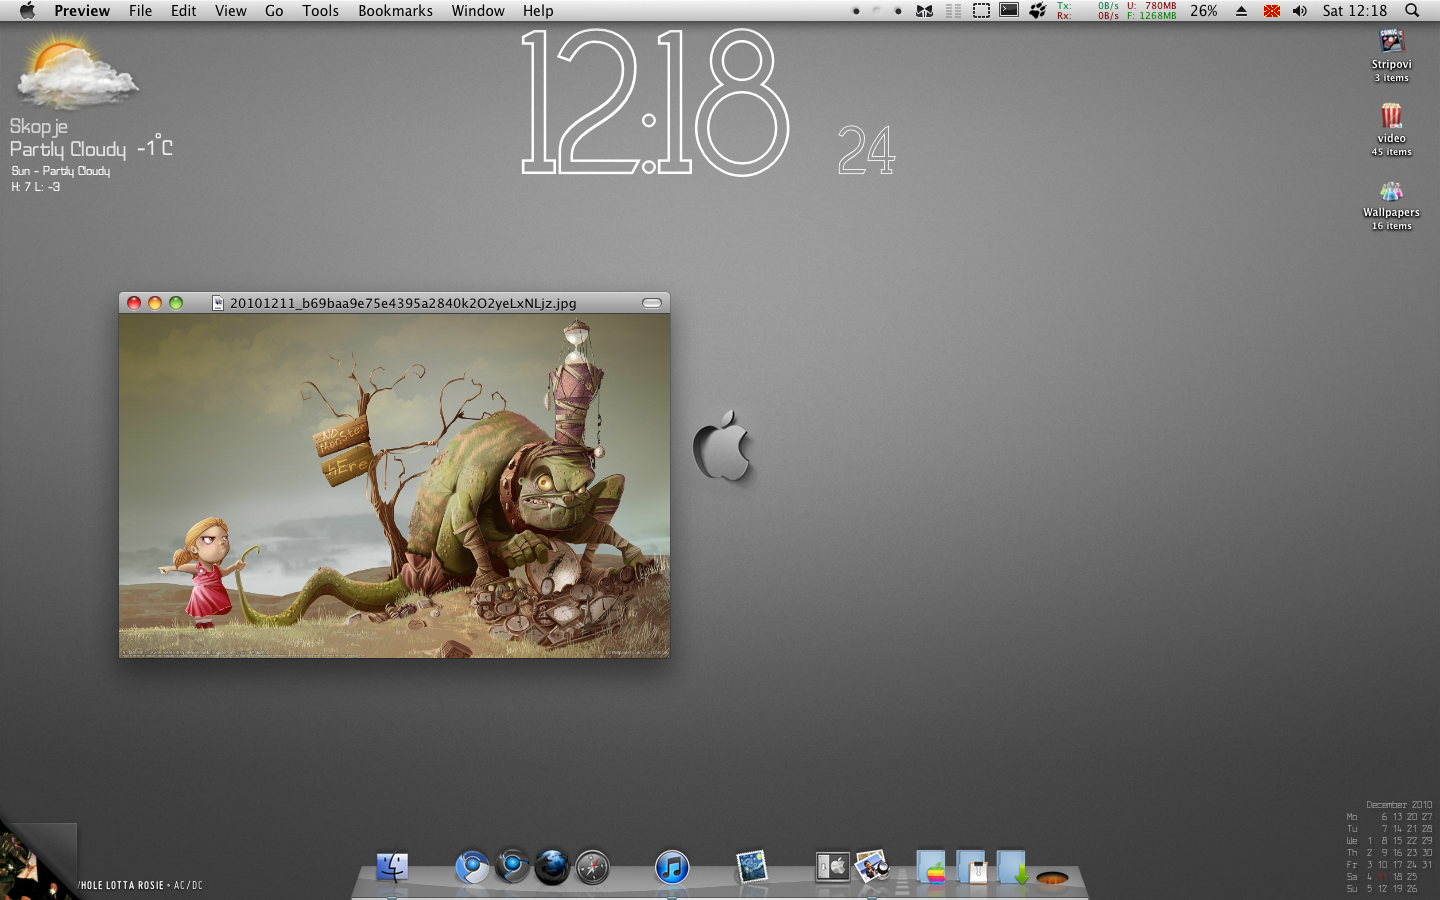Open the Tools menu
Screen dimensions: 1440x900
320,11
